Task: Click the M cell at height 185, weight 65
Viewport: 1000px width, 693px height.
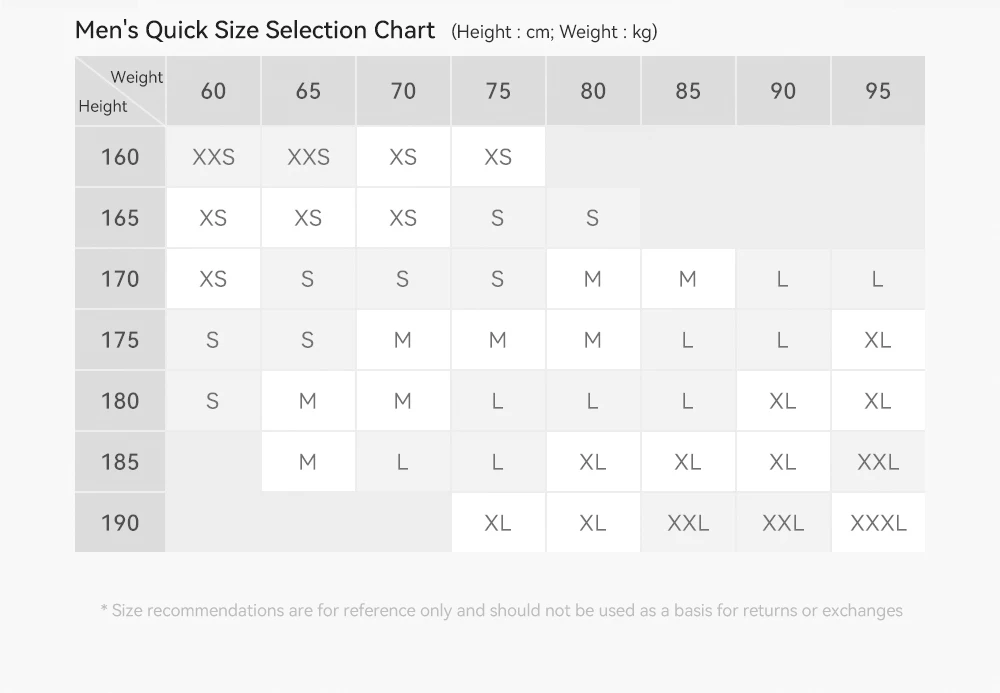Action: click(308, 462)
